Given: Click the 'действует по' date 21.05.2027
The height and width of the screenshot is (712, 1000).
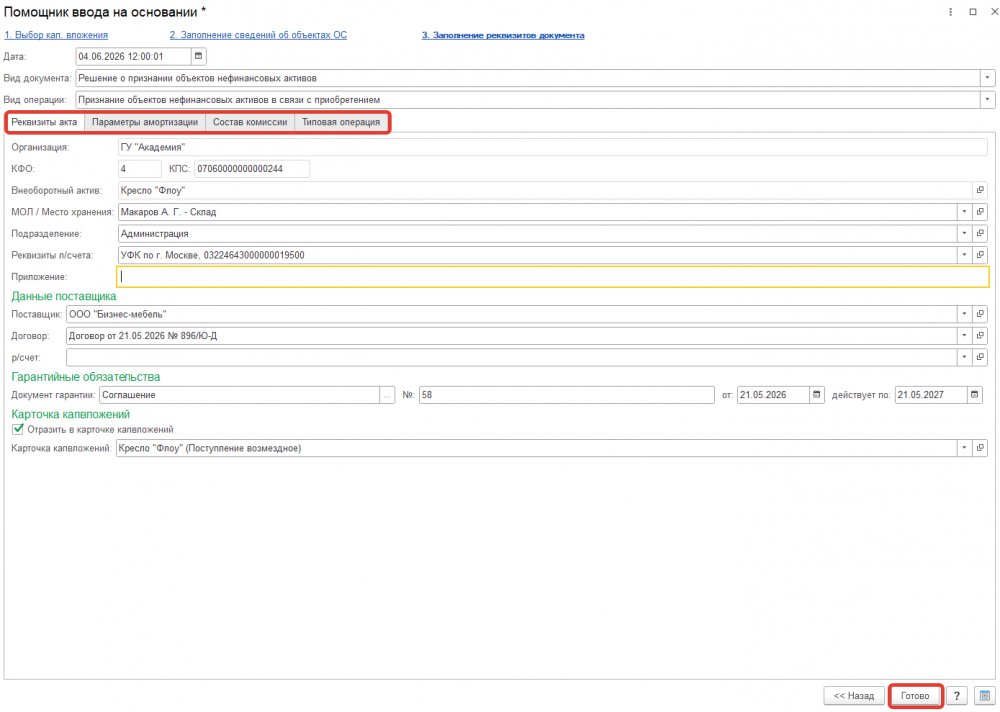Looking at the screenshot, I should pos(930,395).
